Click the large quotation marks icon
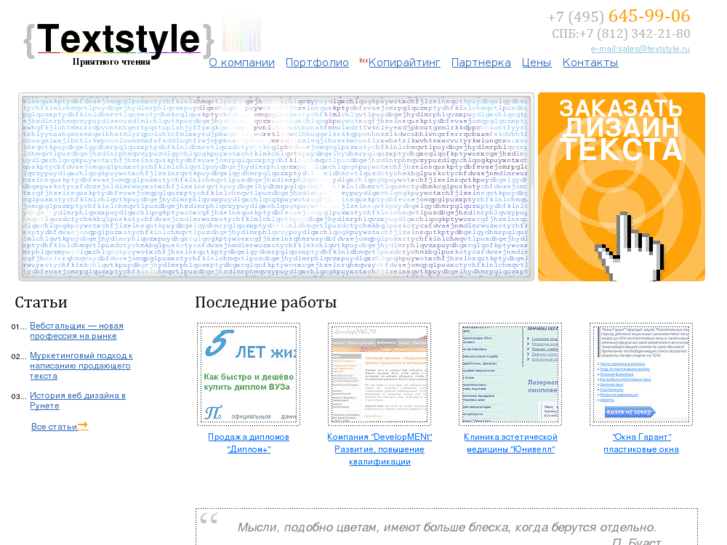The image size is (727, 545). coord(209,519)
